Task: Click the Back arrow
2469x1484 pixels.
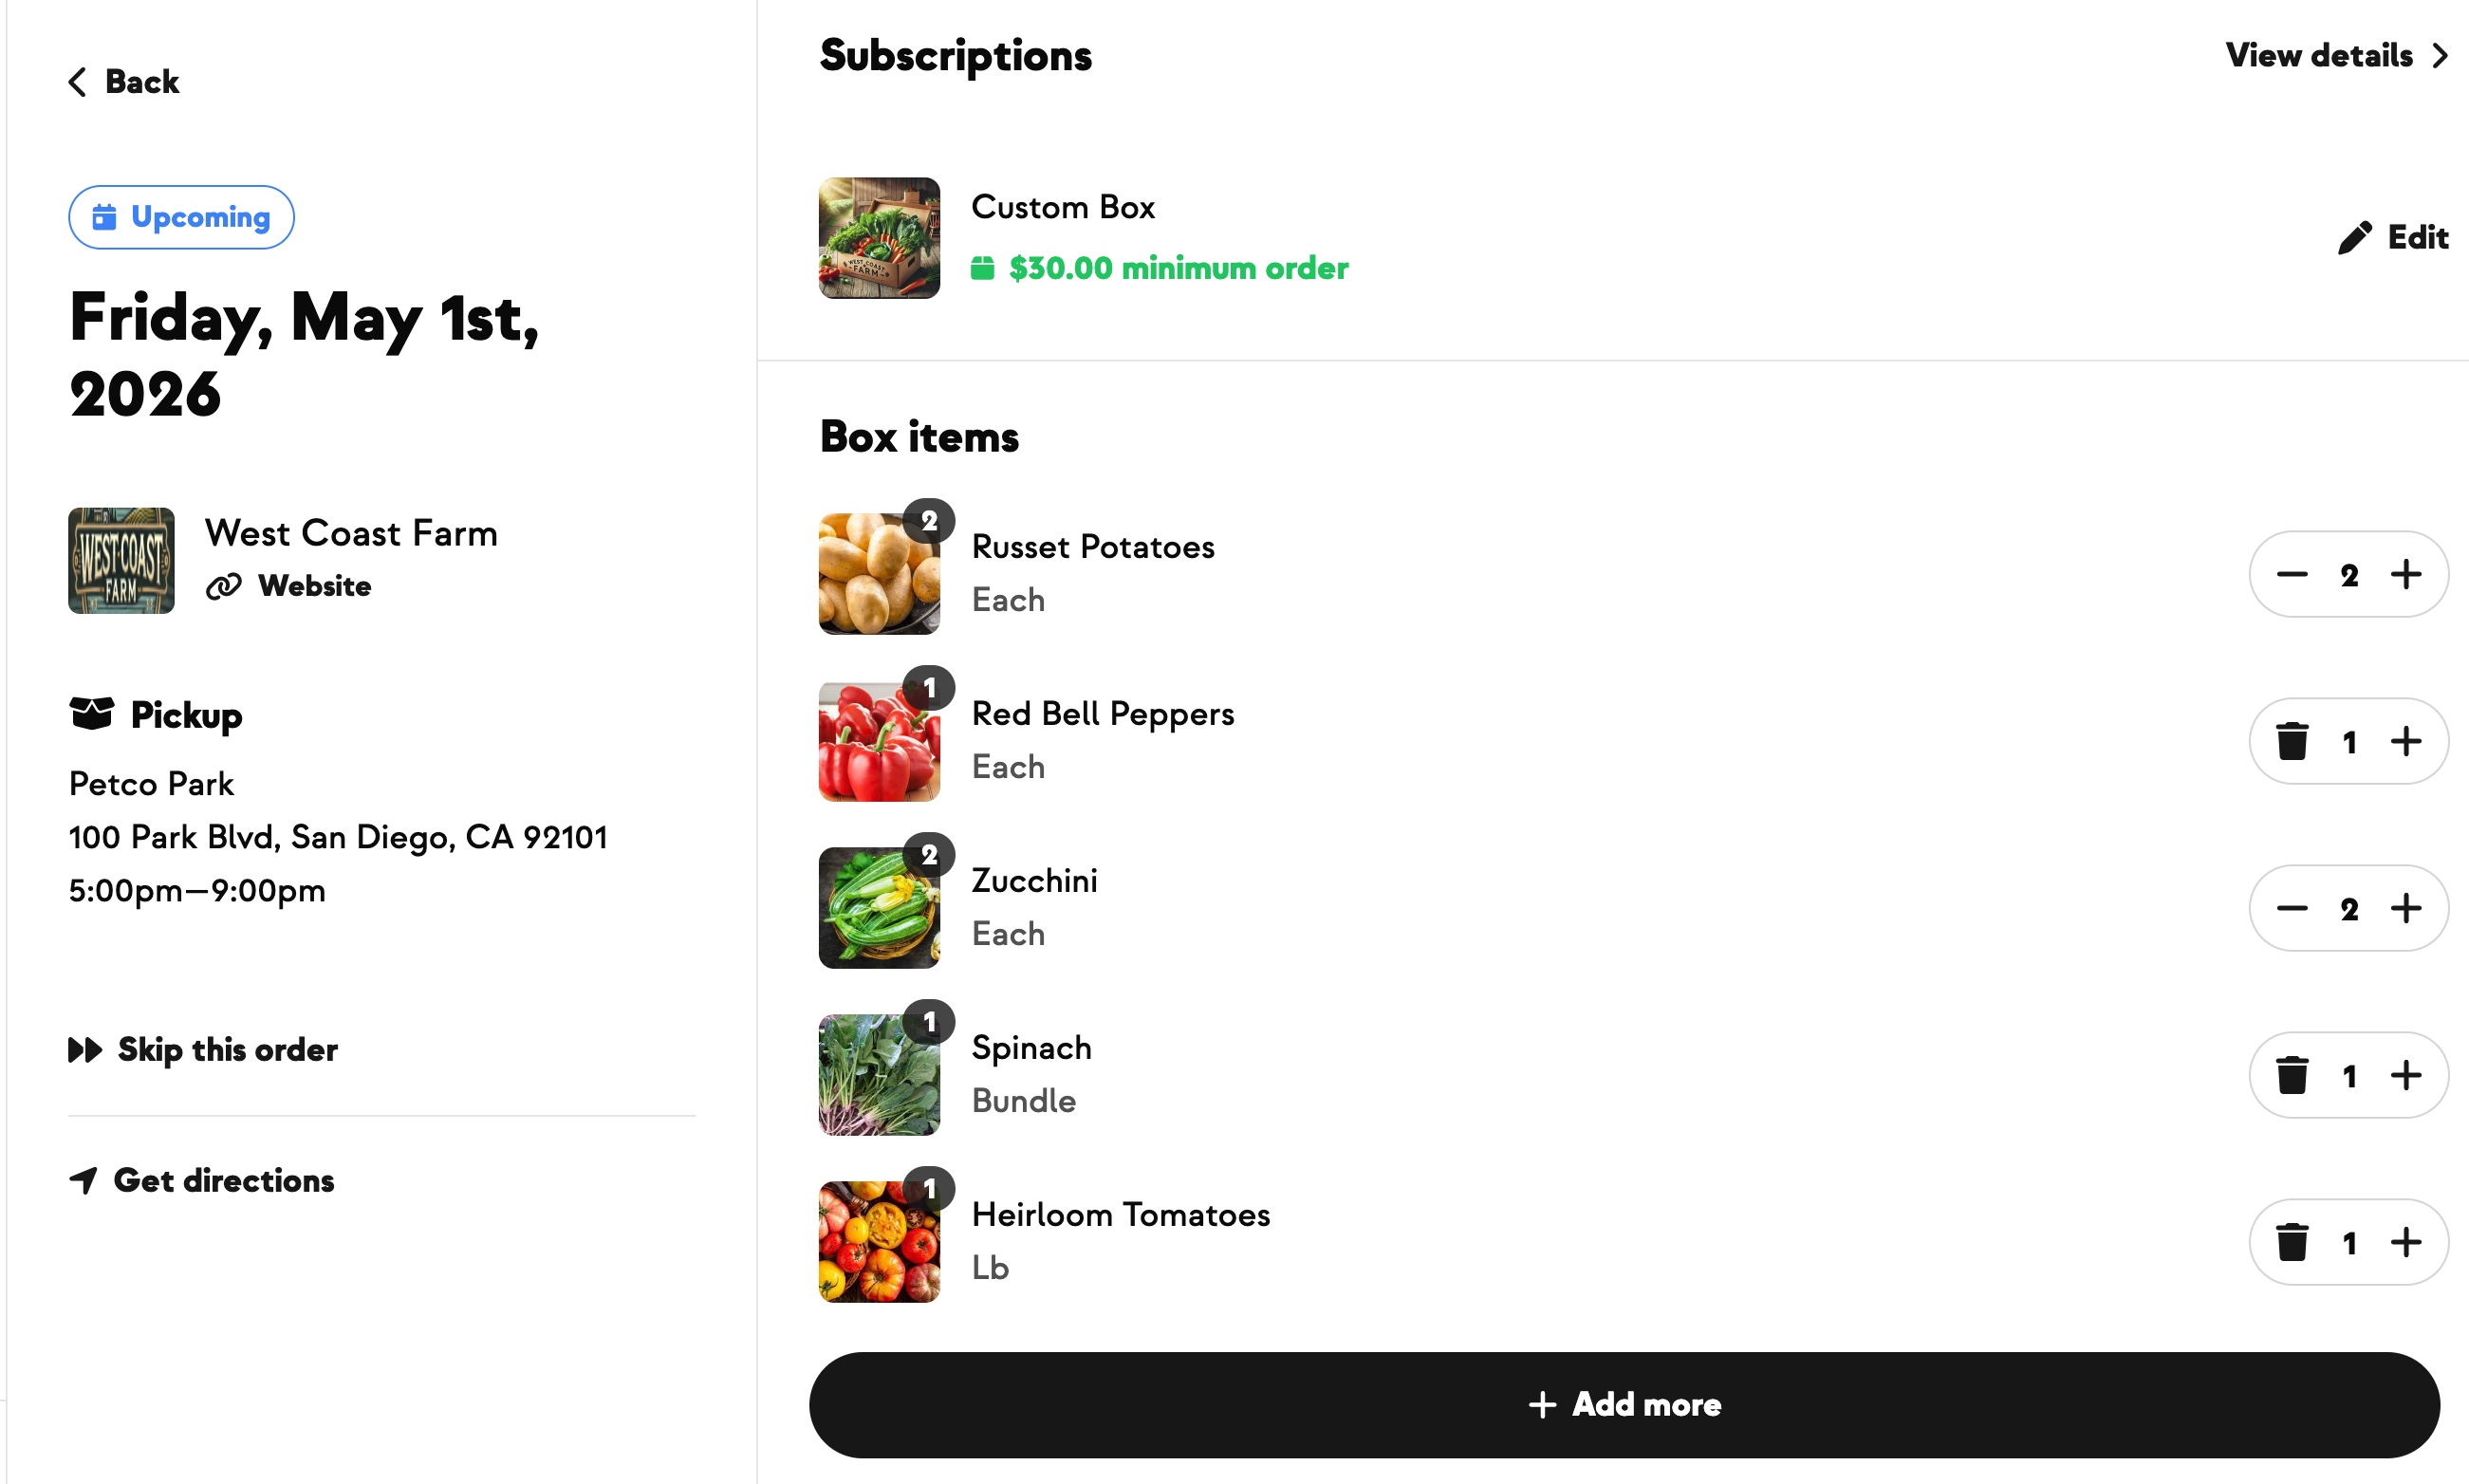Action: pos(78,82)
